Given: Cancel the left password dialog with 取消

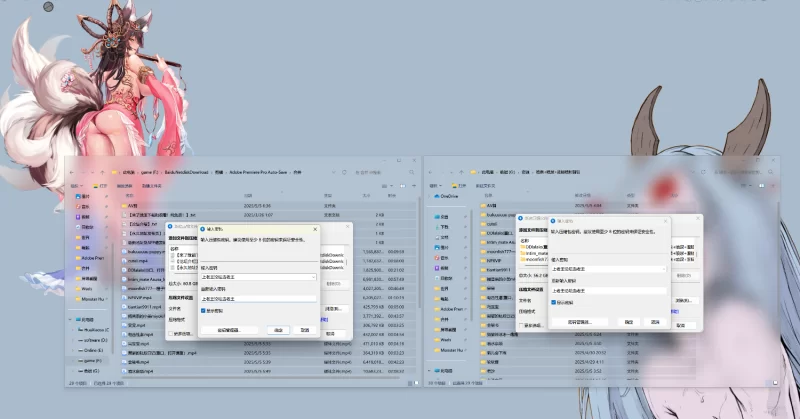Looking at the screenshot, I should coord(305,330).
